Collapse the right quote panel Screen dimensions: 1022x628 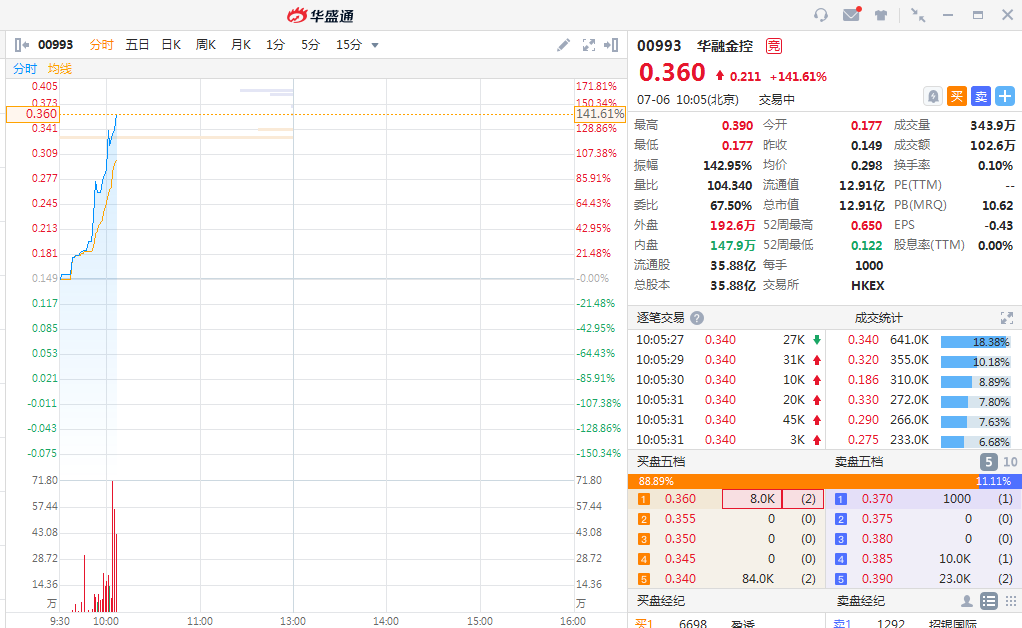pos(611,45)
